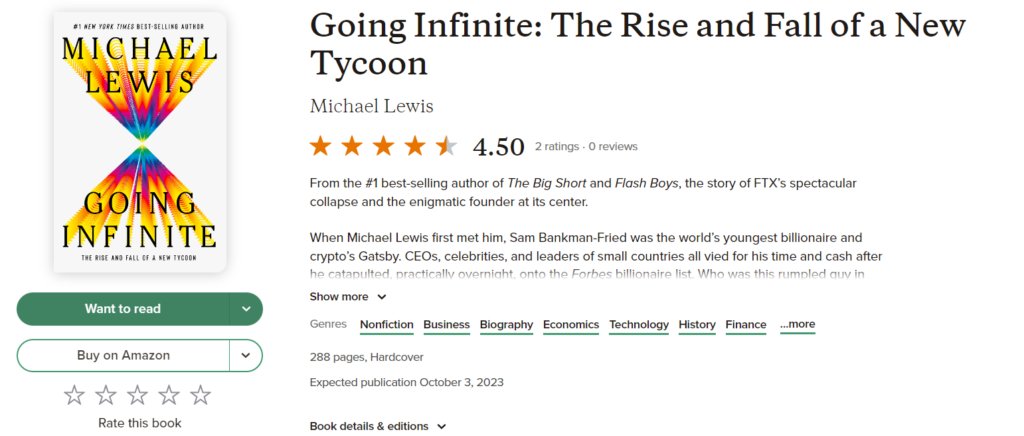Image resolution: width=1024 pixels, height=436 pixels.
Task: Rate this book two stars
Action: point(106,395)
